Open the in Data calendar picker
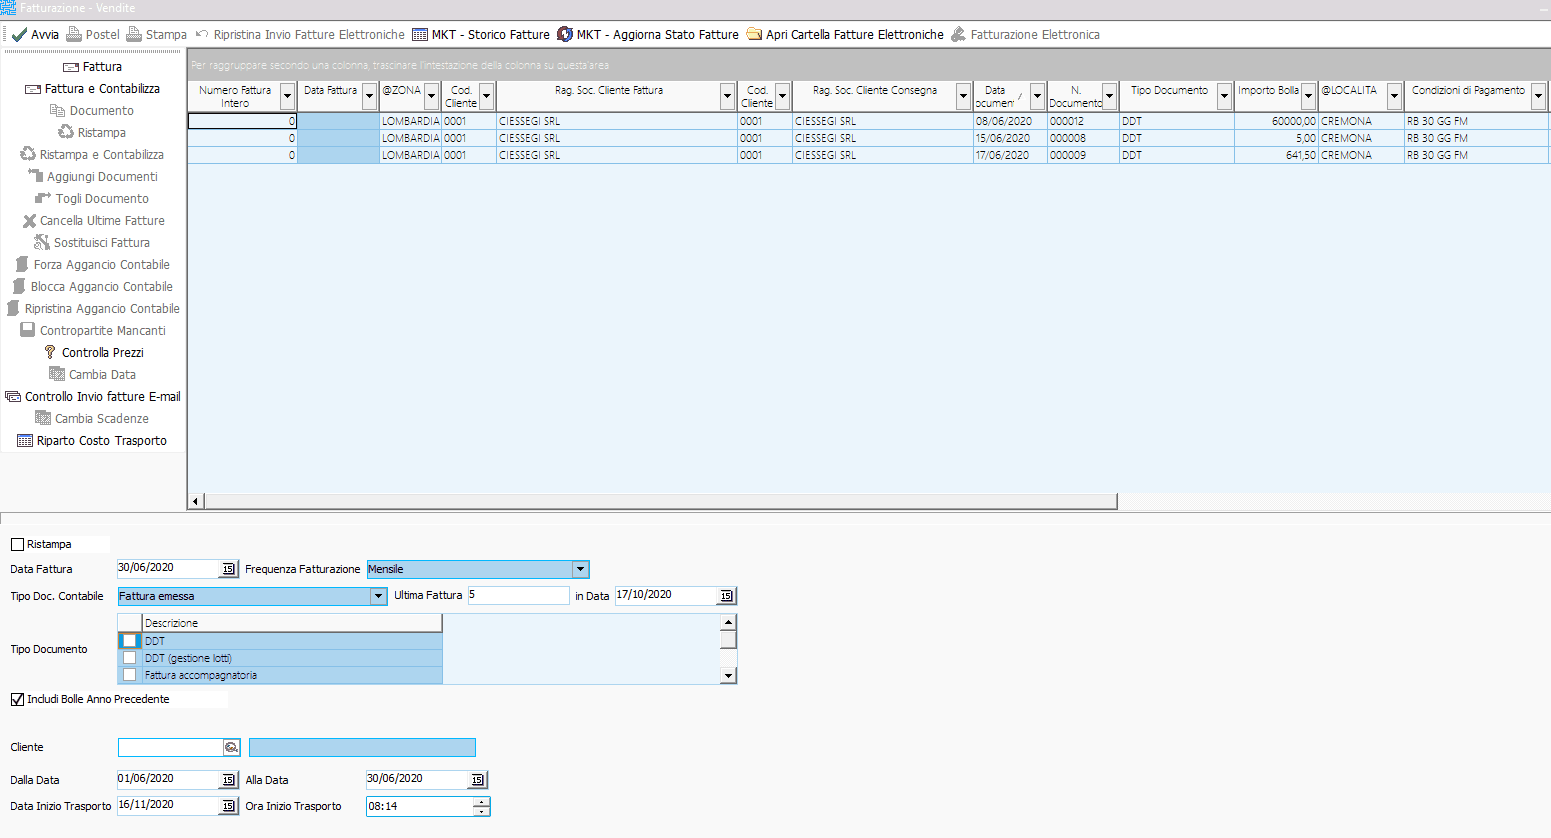The height and width of the screenshot is (838, 1551). (x=727, y=596)
